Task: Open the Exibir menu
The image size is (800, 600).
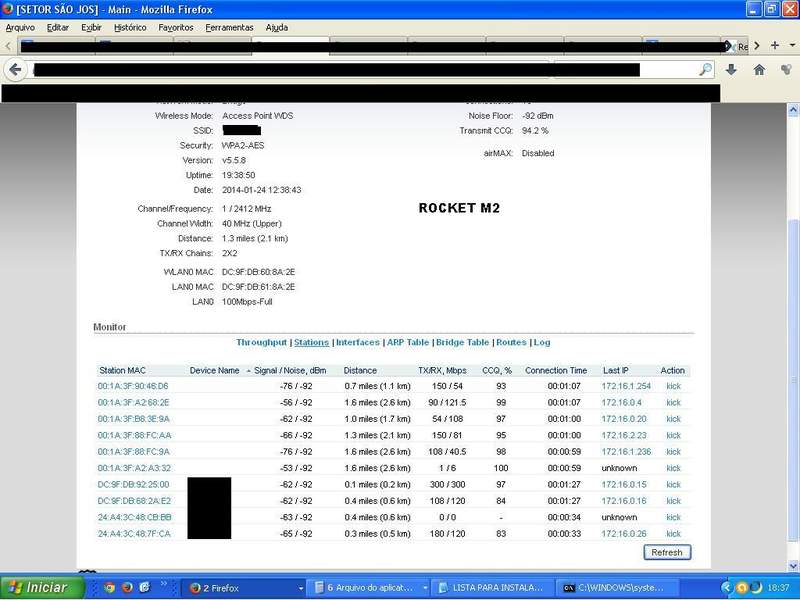Action: 91,28
